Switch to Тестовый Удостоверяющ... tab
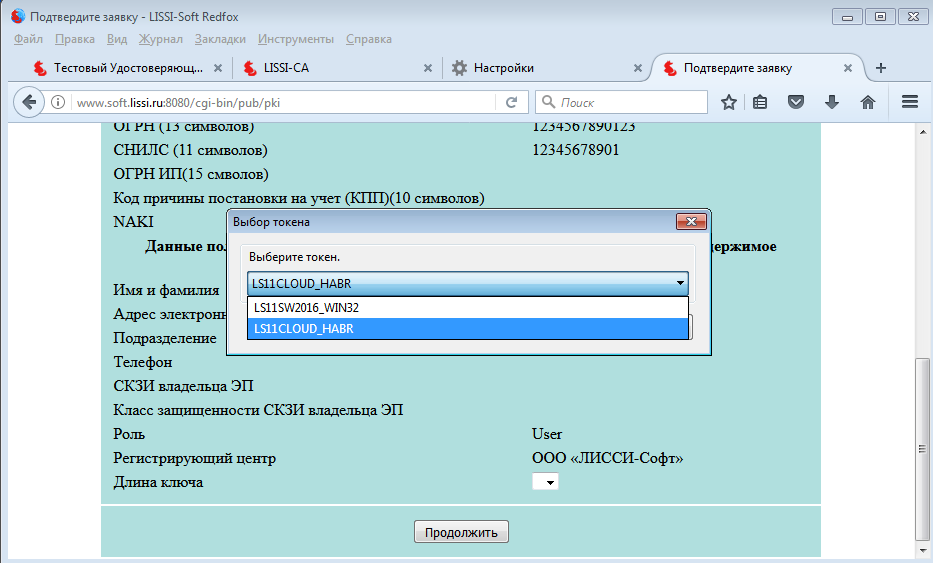 [127, 68]
